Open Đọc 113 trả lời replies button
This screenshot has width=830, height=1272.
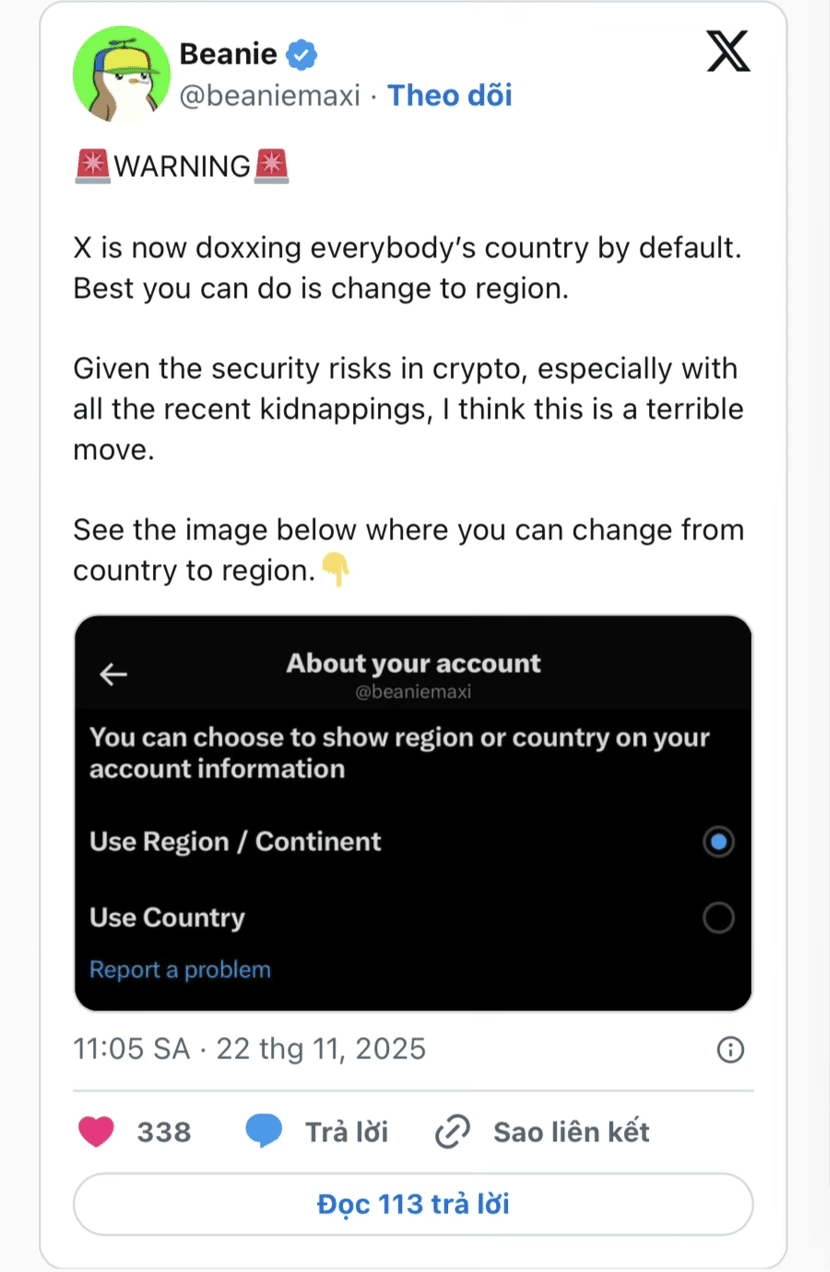point(413,1204)
